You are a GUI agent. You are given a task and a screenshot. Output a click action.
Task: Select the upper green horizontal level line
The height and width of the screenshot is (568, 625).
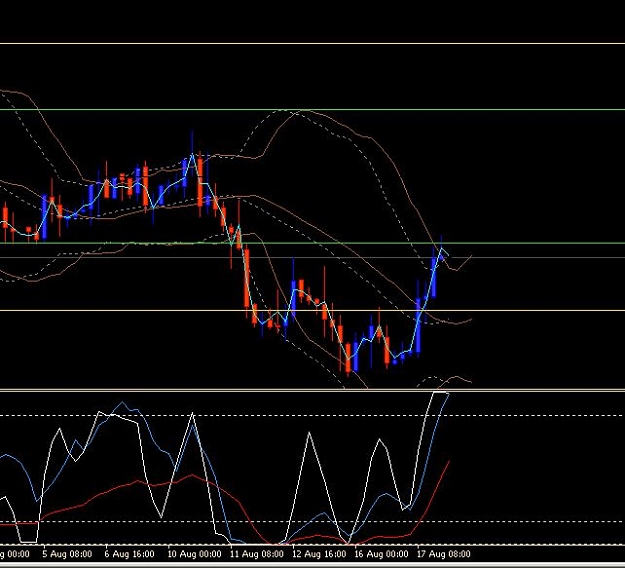pos(312,110)
